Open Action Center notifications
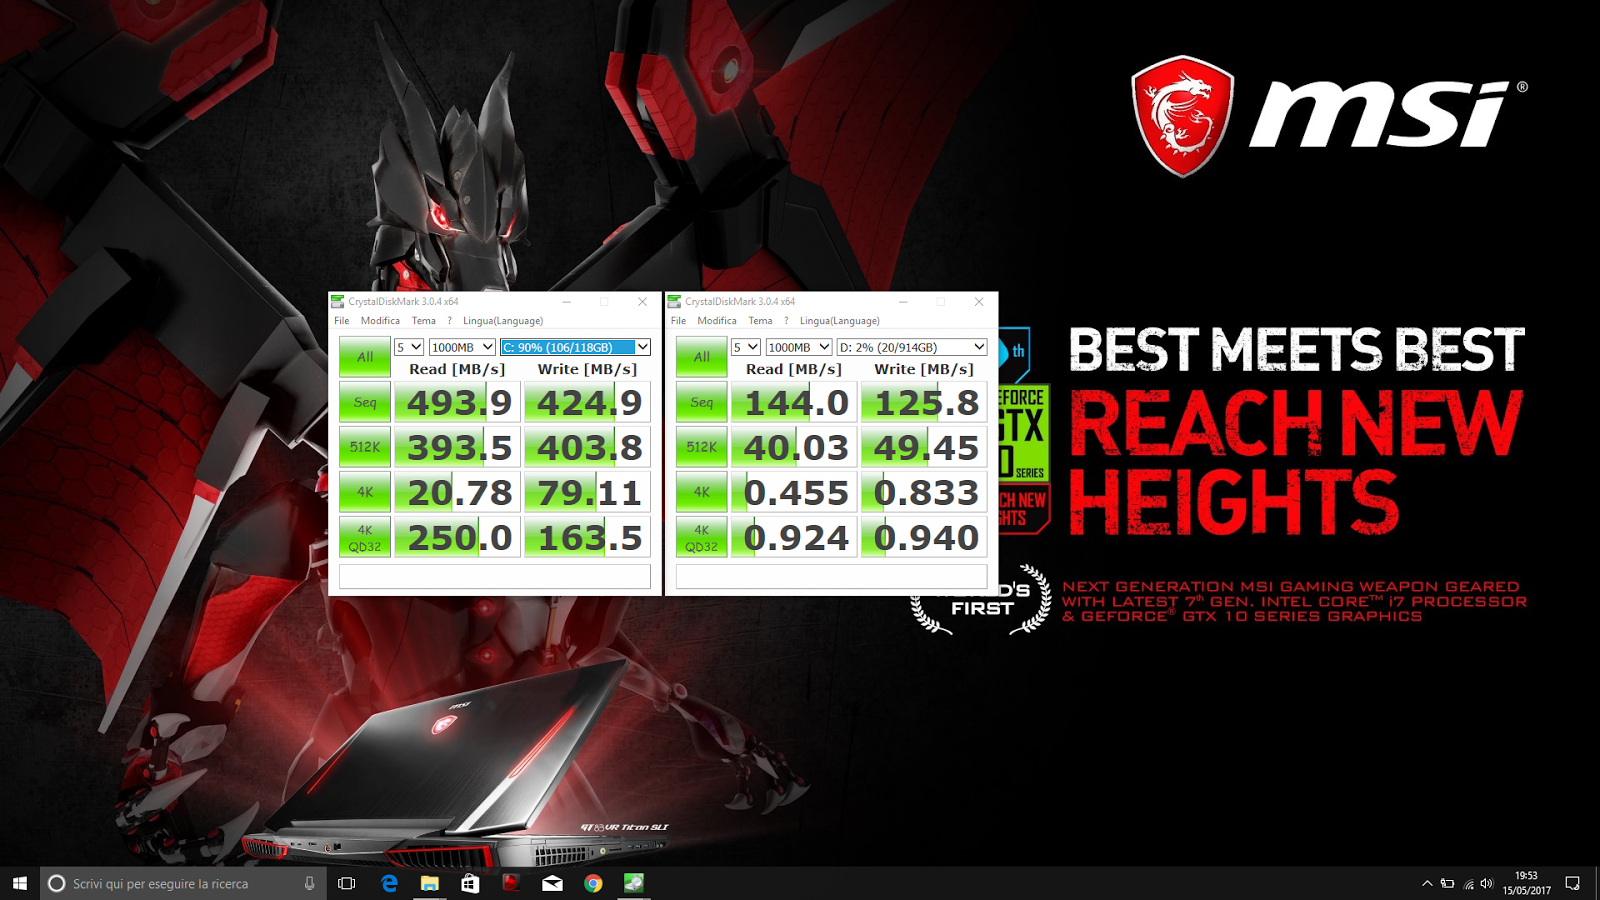Image resolution: width=1600 pixels, height=900 pixels. click(x=1573, y=883)
